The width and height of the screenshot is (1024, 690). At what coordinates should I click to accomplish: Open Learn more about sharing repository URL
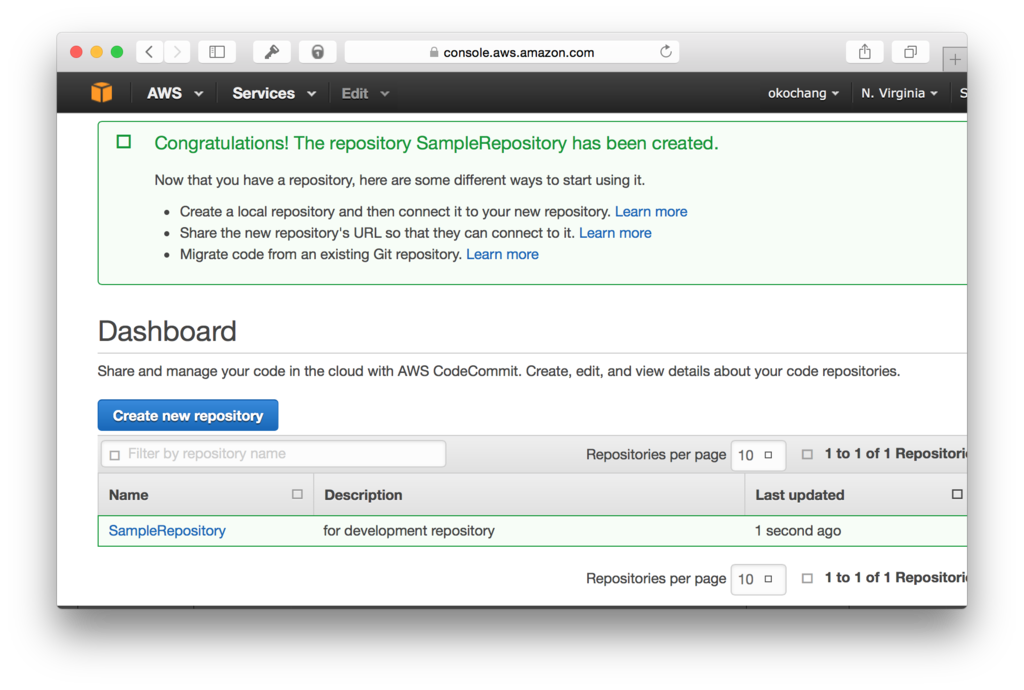coord(615,233)
